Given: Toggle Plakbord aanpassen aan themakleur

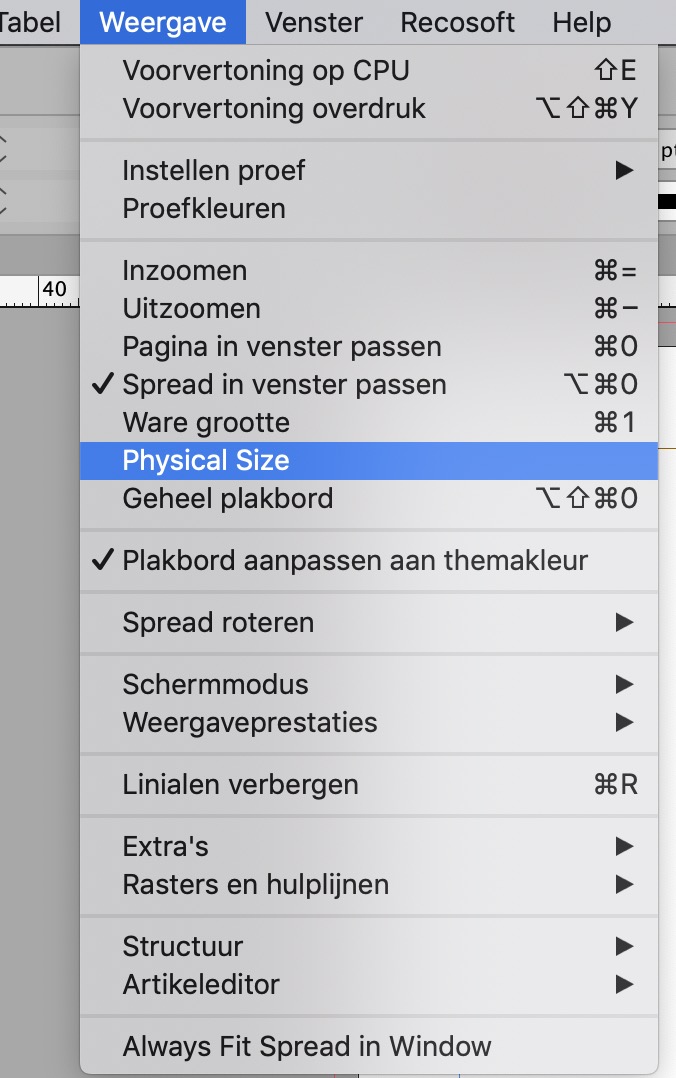Looking at the screenshot, I should (290, 560).
